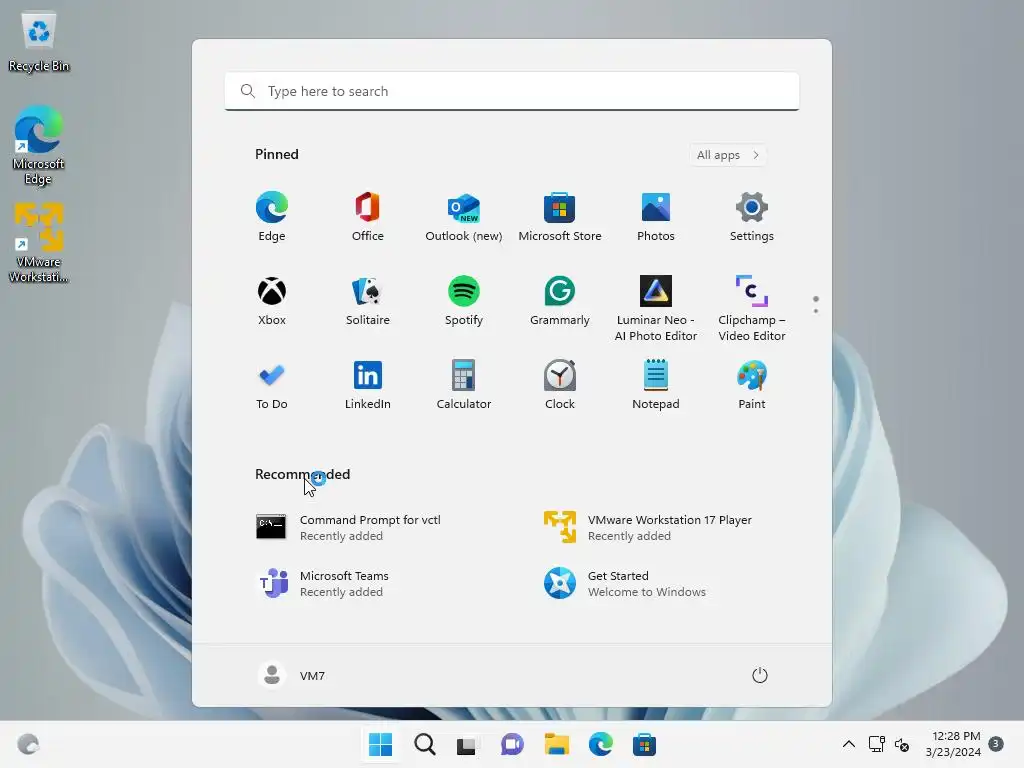Open Outlook (new) app
This screenshot has height=768, width=1024.
click(x=464, y=217)
